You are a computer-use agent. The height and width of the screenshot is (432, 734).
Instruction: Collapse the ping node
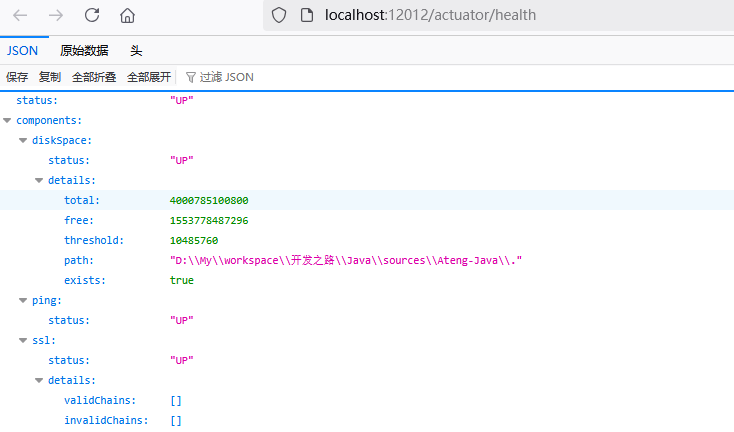click(23, 300)
